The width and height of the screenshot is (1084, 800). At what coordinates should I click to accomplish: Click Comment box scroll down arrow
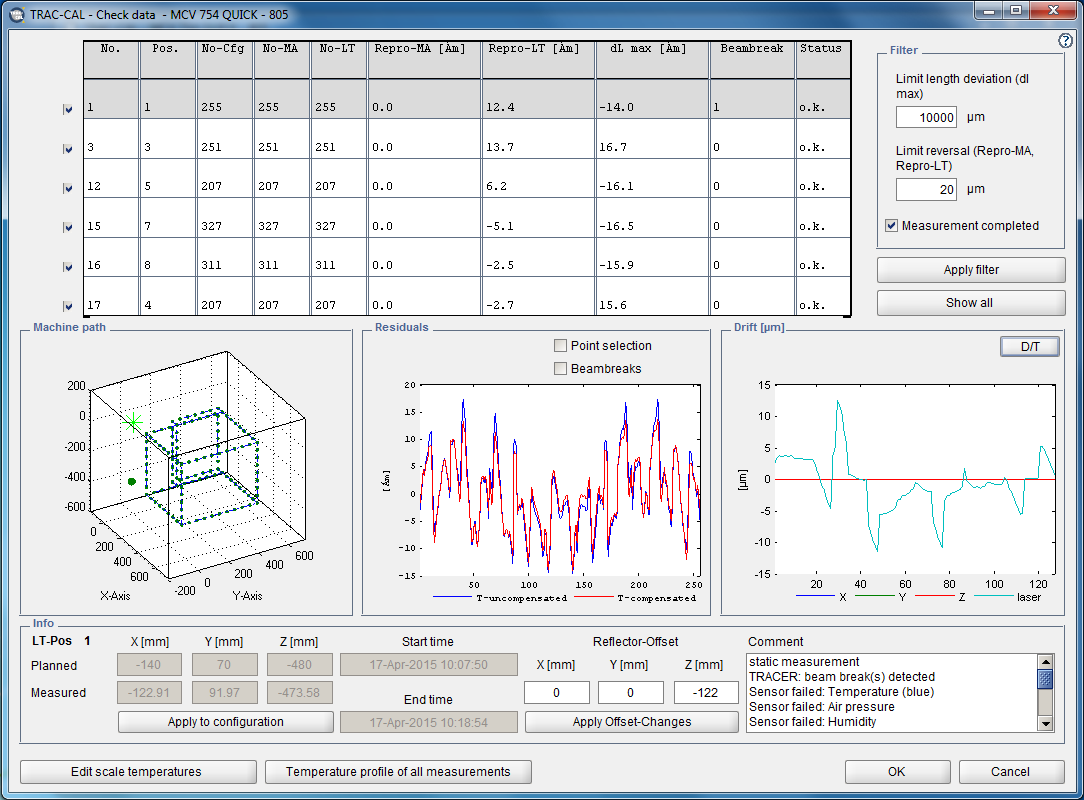point(1046,724)
